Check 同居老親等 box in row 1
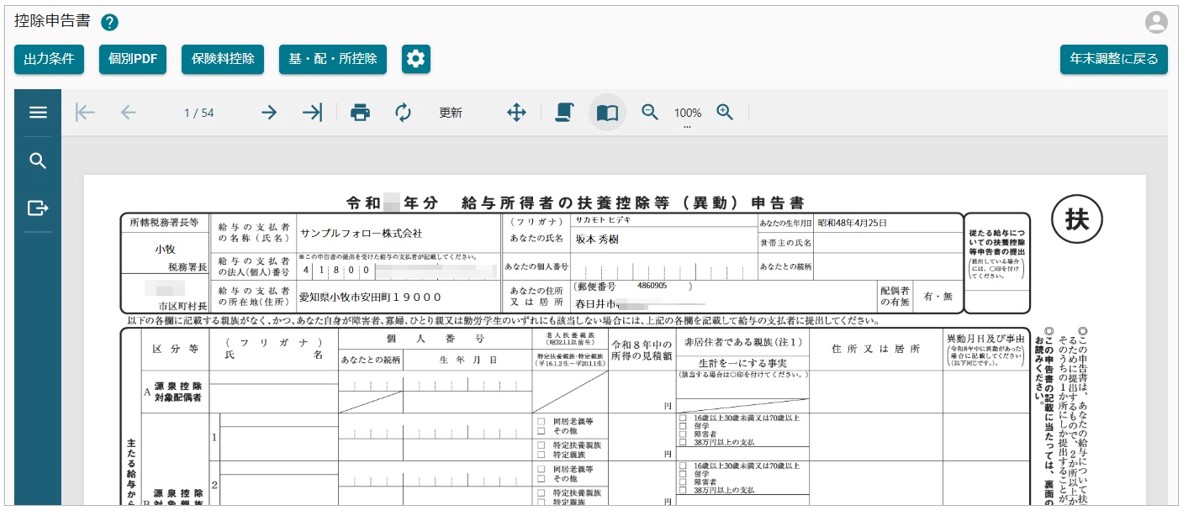 click(540, 419)
